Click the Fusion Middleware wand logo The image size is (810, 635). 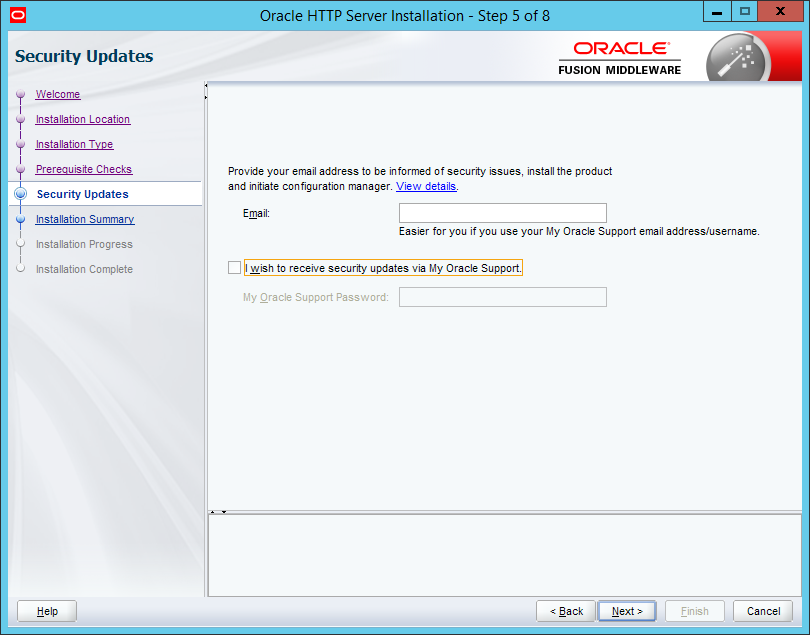click(736, 60)
